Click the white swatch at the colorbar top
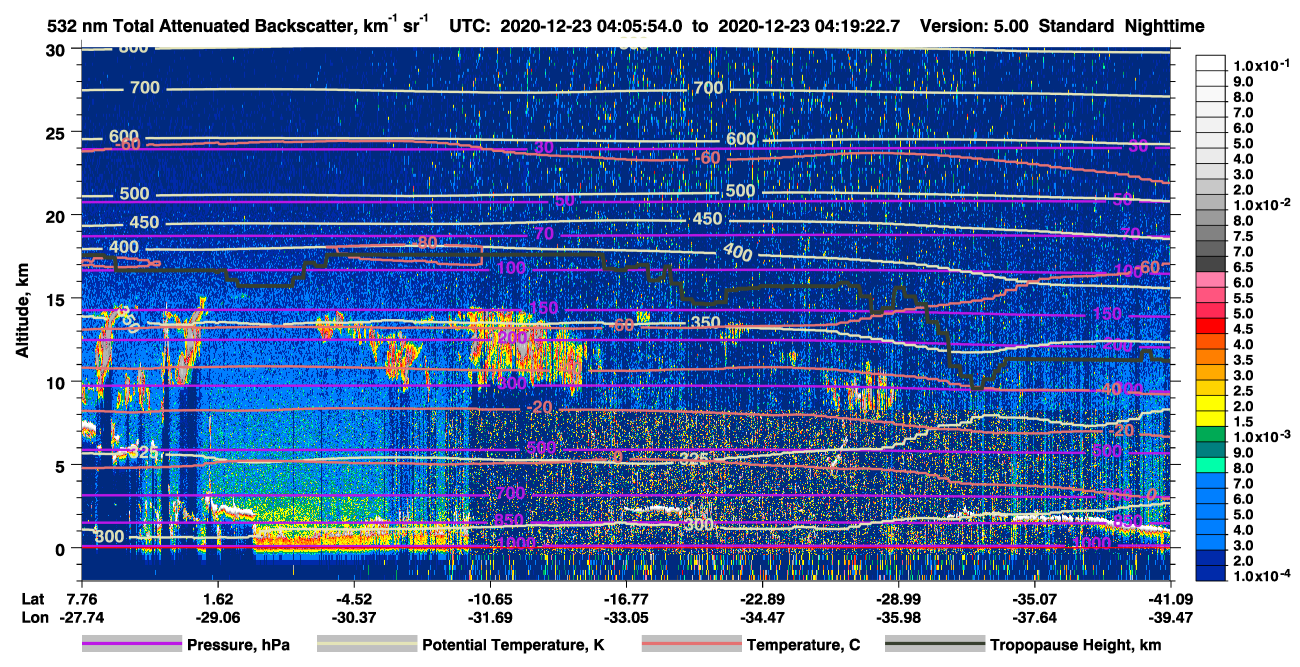 click(1211, 61)
